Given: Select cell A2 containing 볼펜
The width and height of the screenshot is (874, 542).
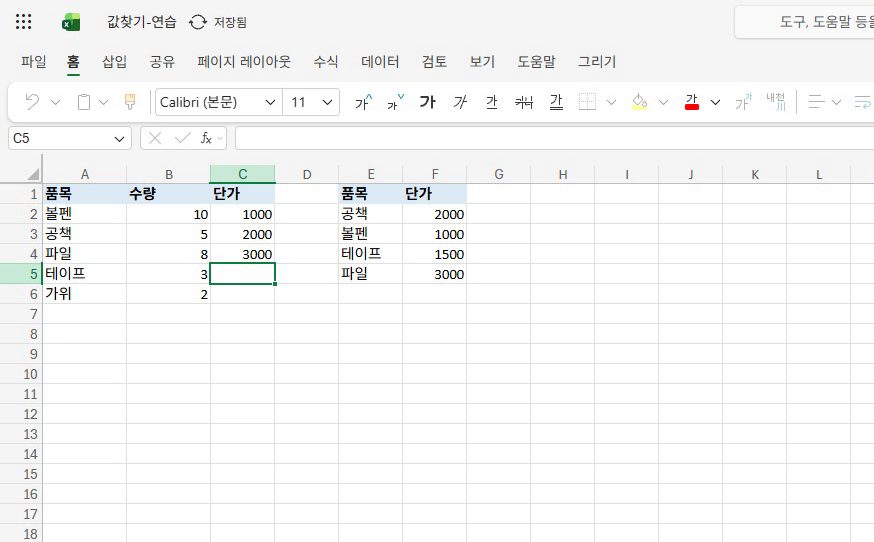Looking at the screenshot, I should pos(85,214).
